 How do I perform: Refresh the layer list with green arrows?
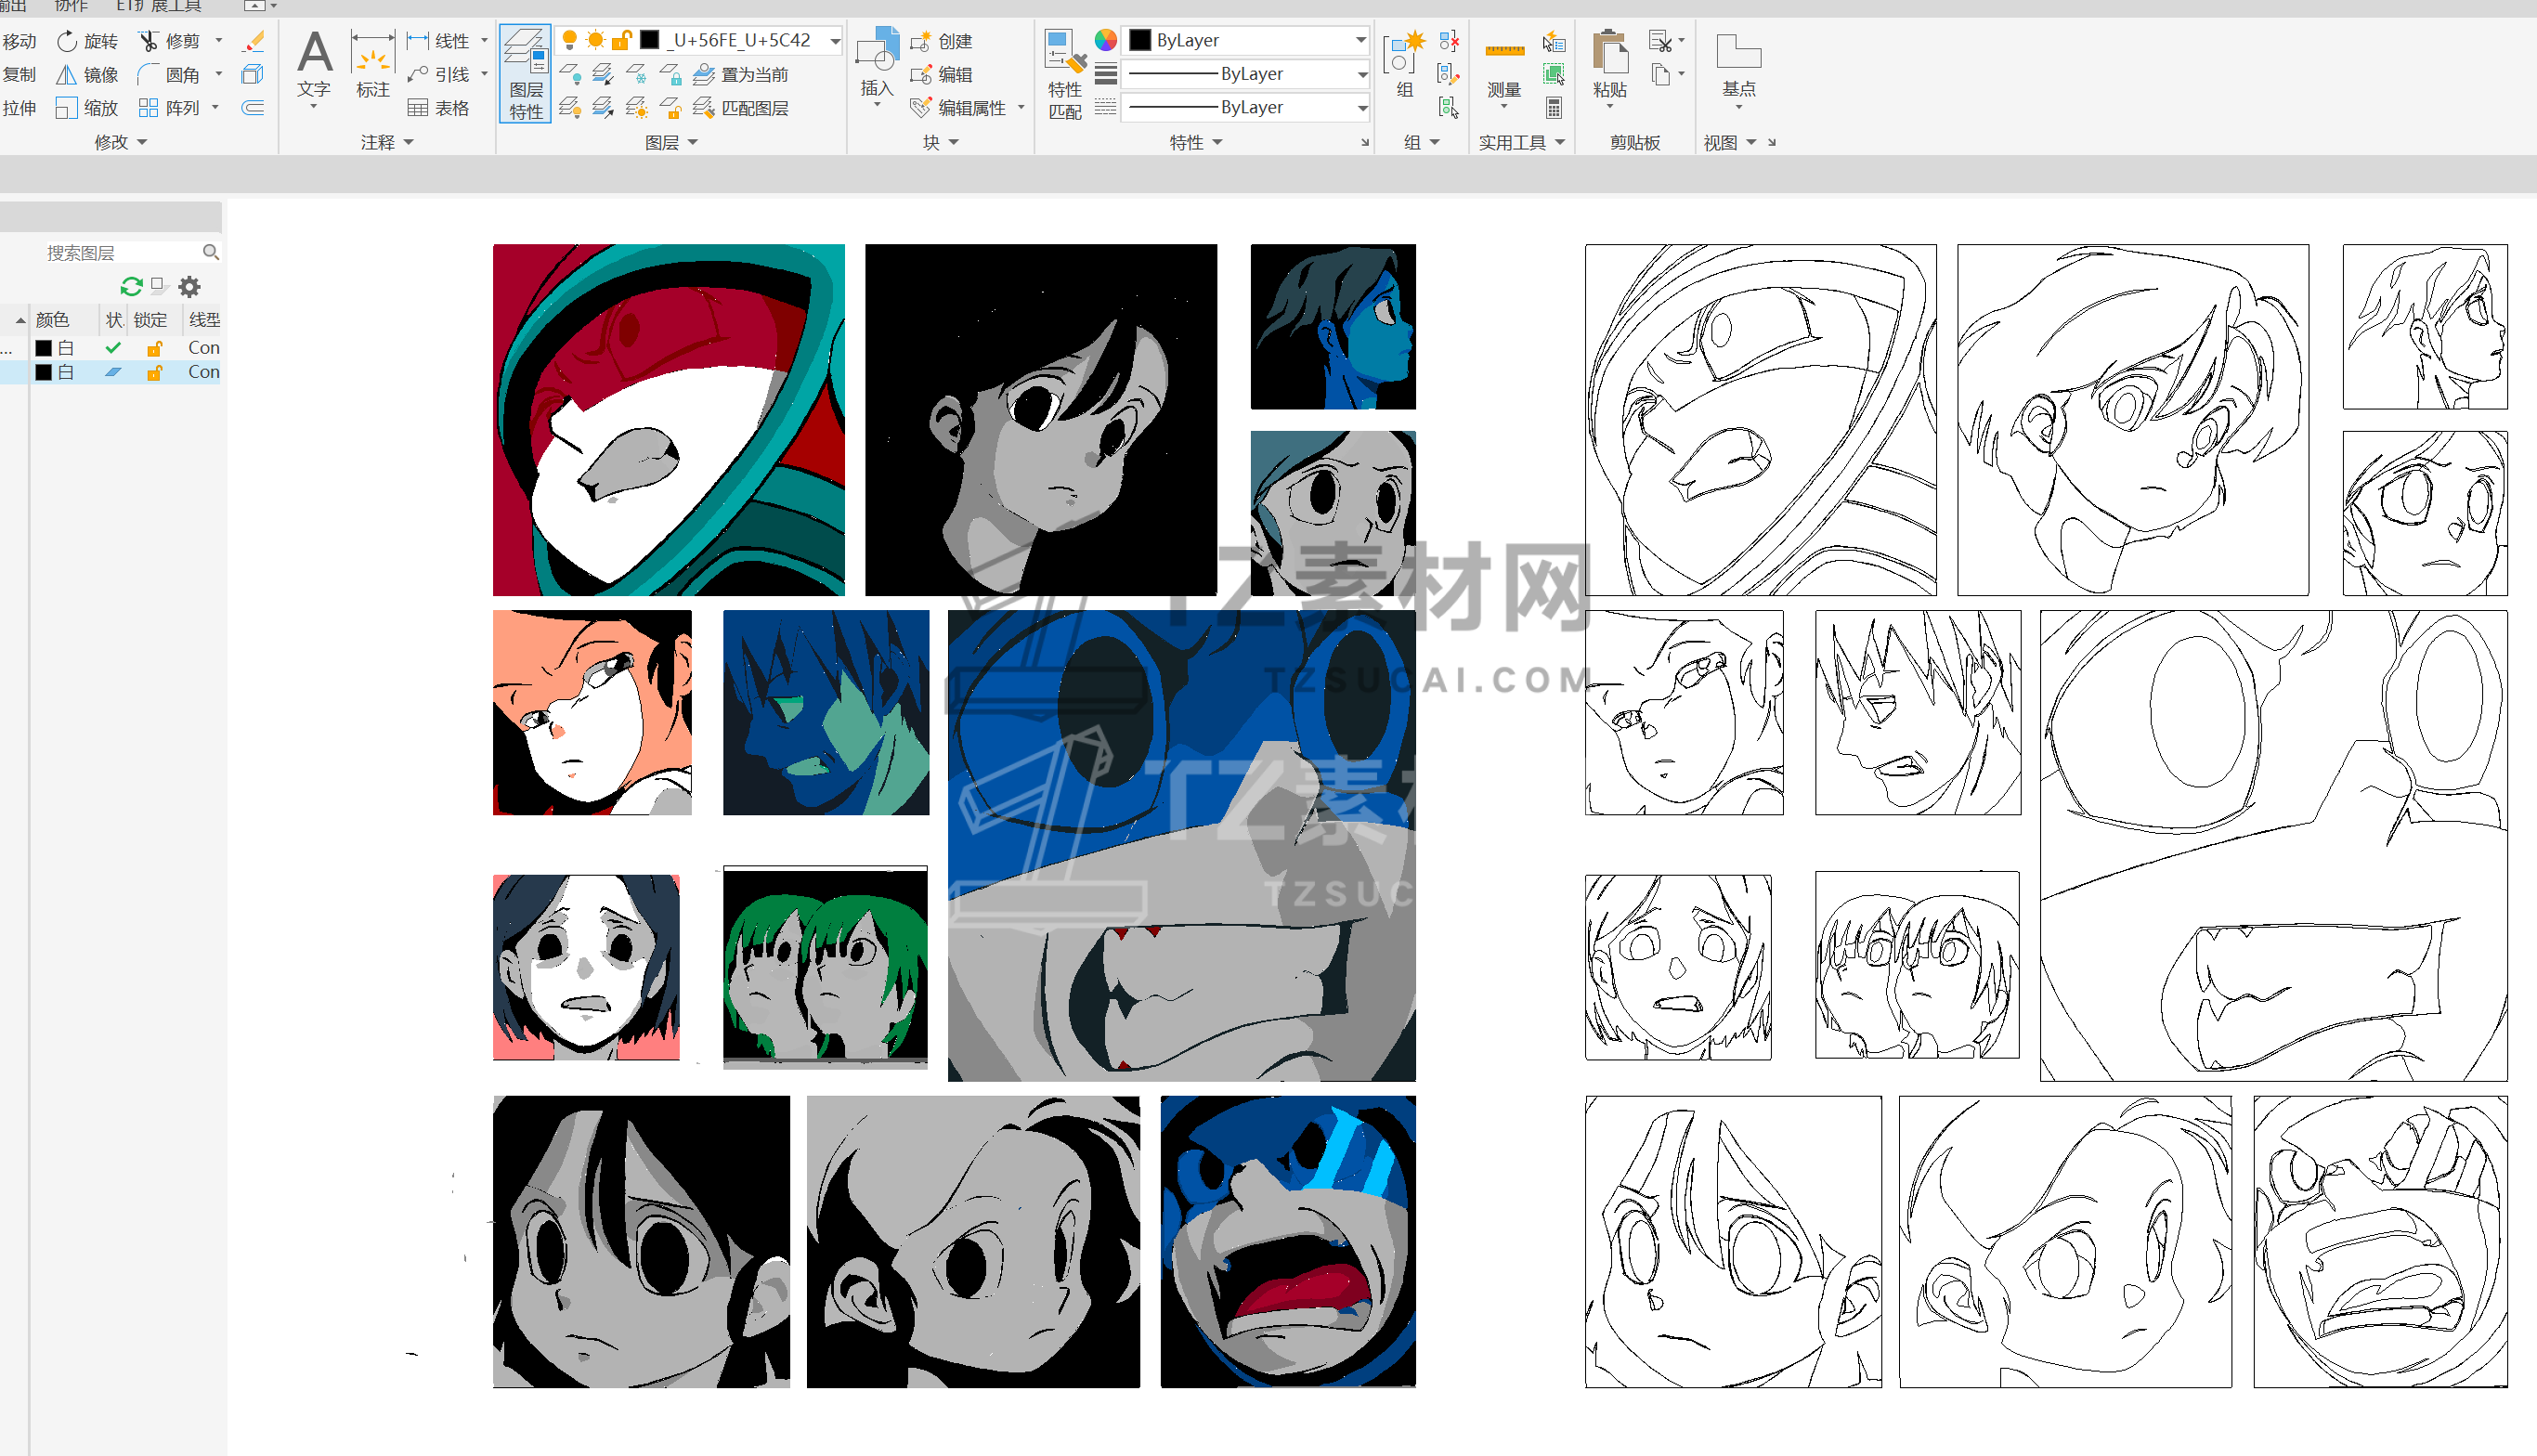point(131,287)
